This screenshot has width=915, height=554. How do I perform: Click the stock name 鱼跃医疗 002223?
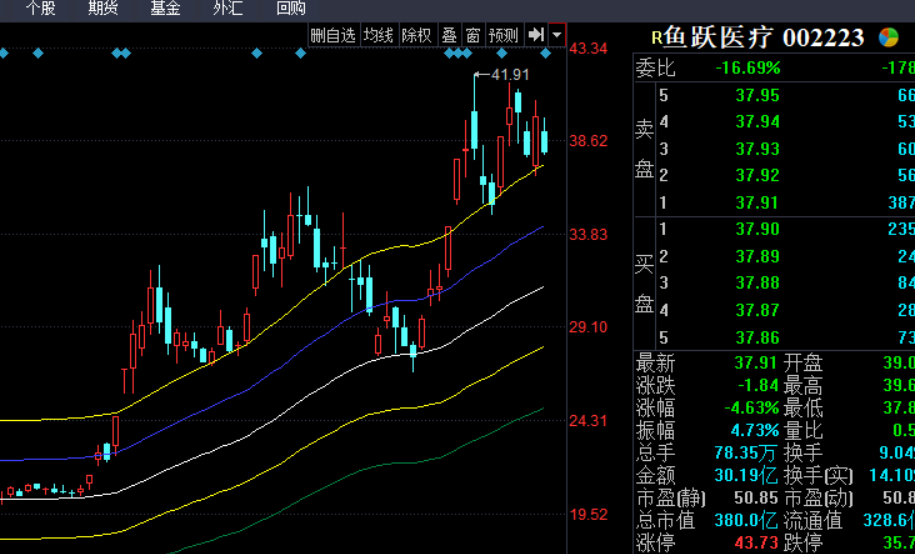click(x=763, y=38)
